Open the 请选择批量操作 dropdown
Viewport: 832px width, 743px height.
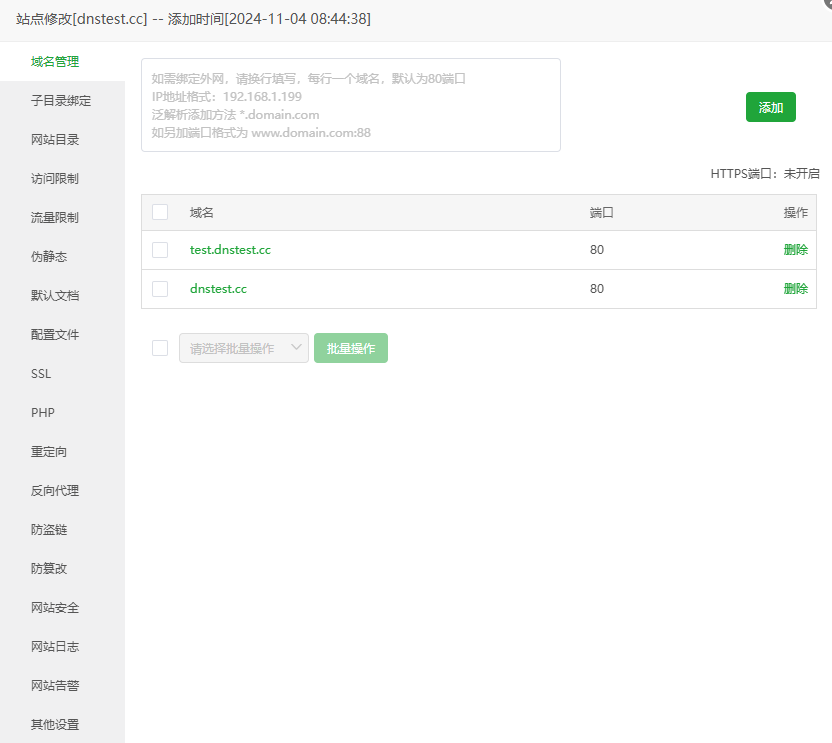click(x=243, y=348)
